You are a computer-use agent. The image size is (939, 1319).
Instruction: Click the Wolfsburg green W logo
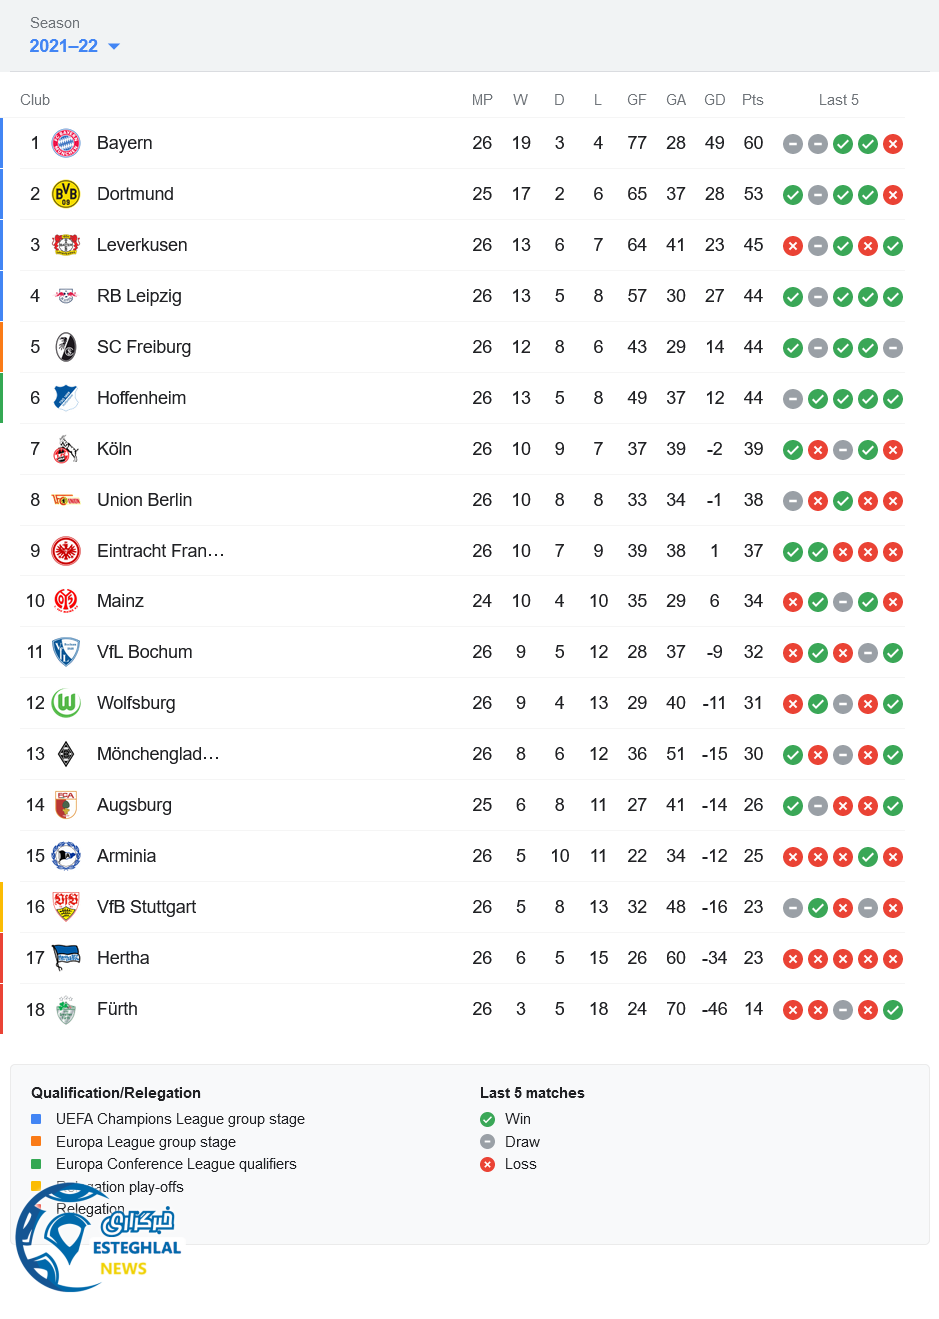pos(66,703)
